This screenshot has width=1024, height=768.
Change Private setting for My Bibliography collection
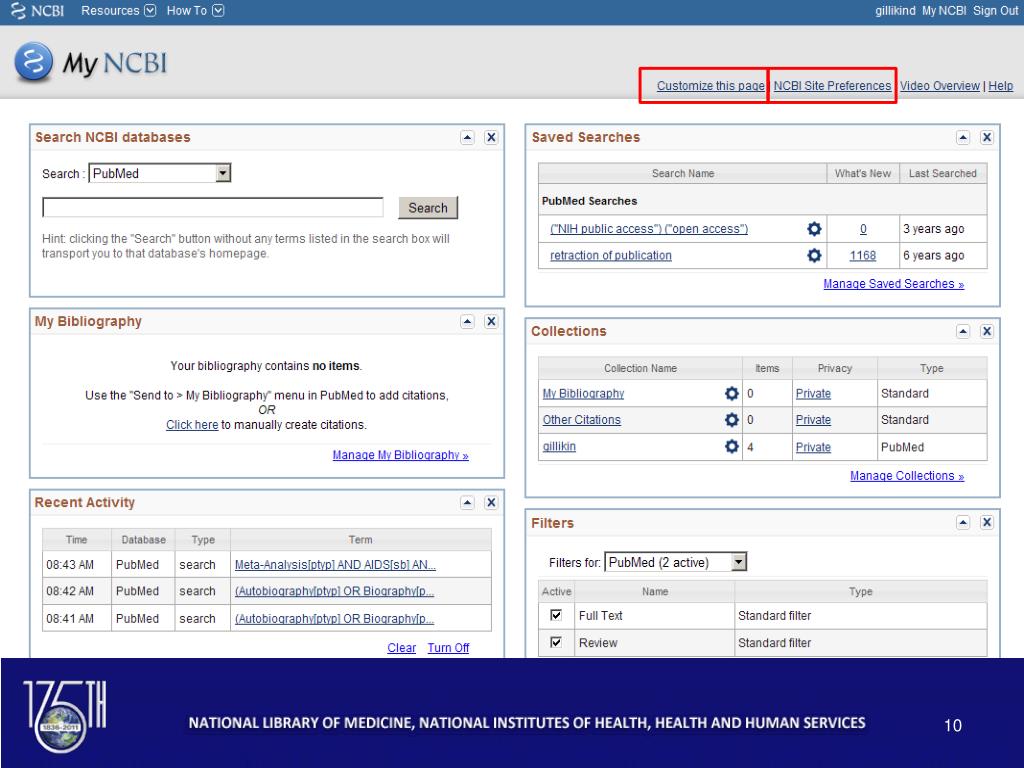813,393
